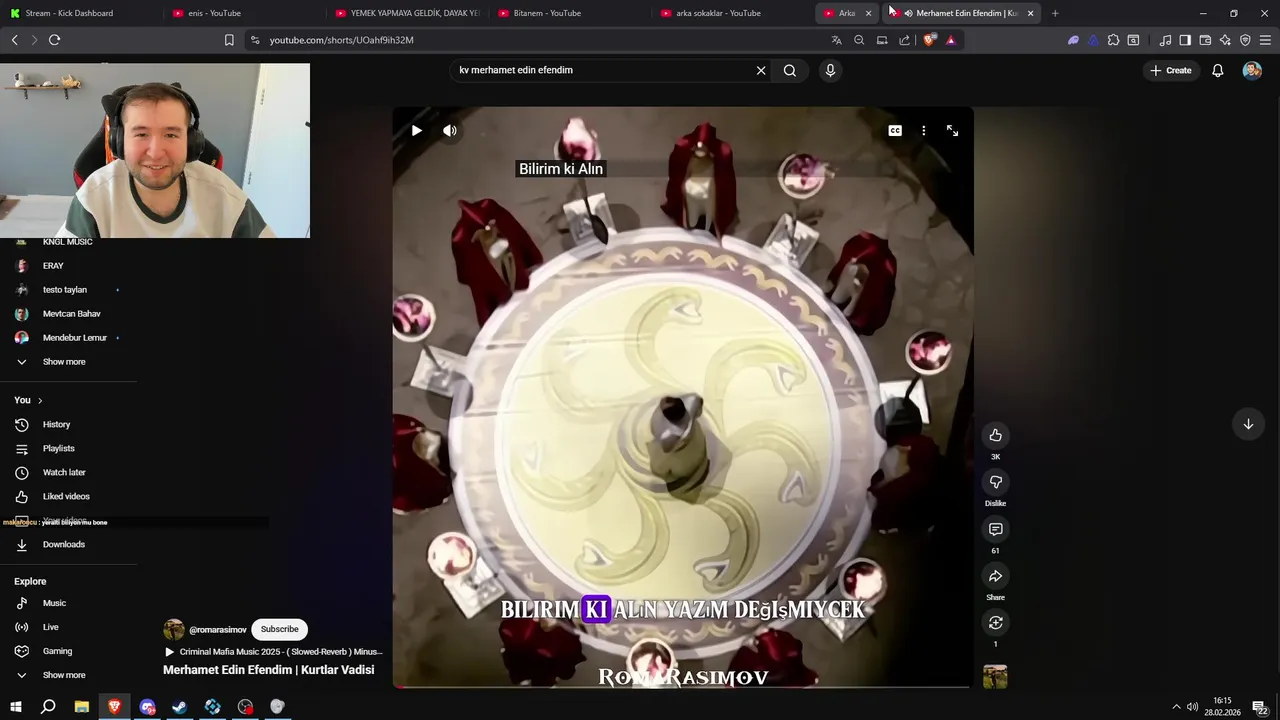Click the address bar URL
1280x720 pixels.
pyautogui.click(x=341, y=40)
